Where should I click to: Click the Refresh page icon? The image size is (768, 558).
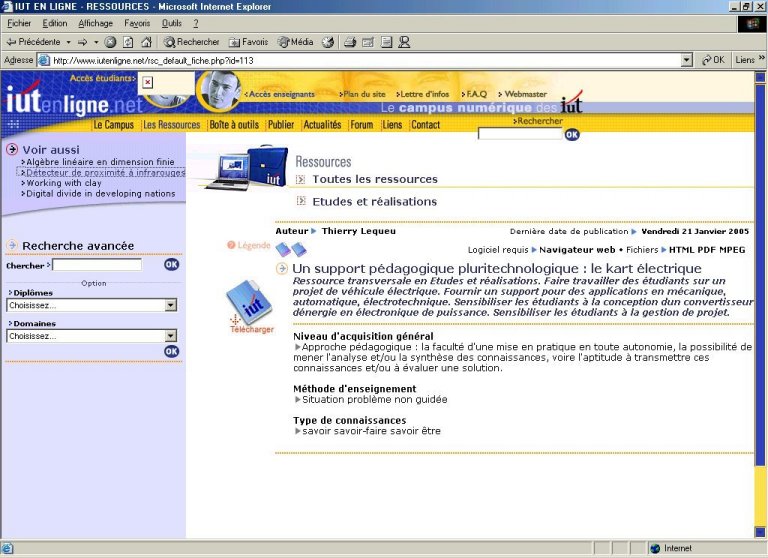128,42
